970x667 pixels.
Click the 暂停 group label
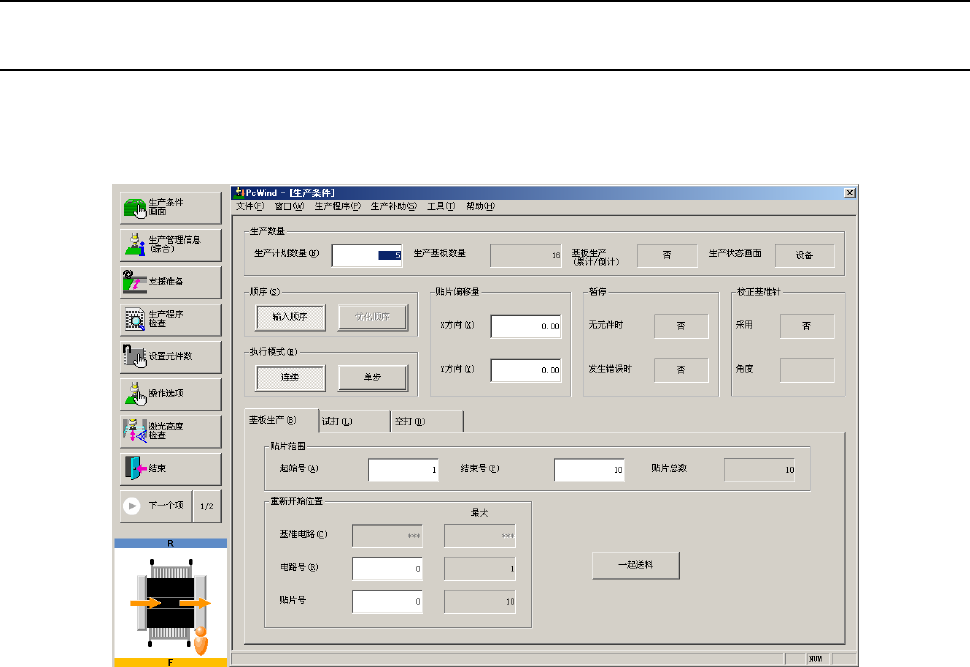tap(598, 291)
